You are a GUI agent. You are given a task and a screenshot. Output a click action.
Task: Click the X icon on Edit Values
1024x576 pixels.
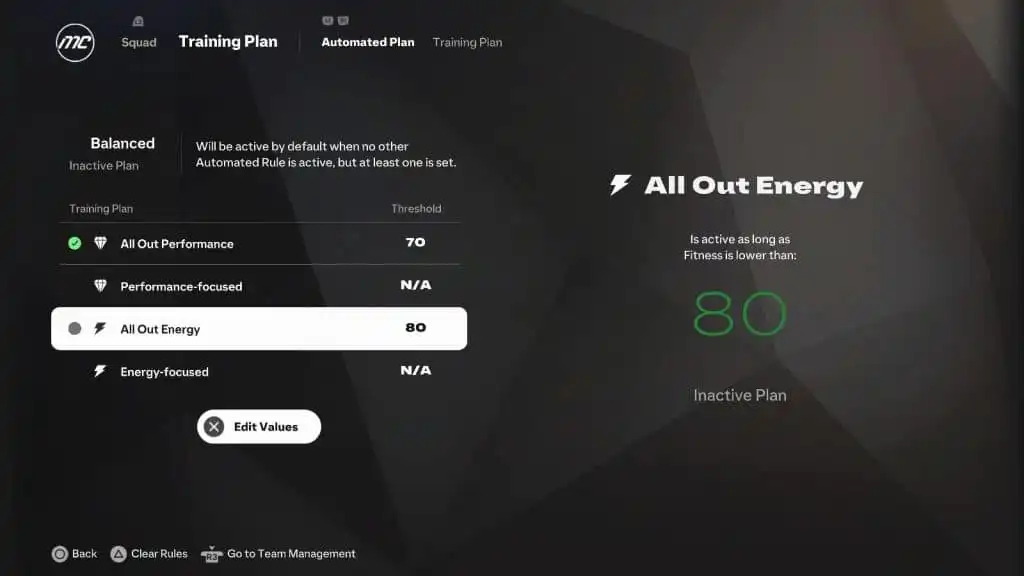click(214, 426)
